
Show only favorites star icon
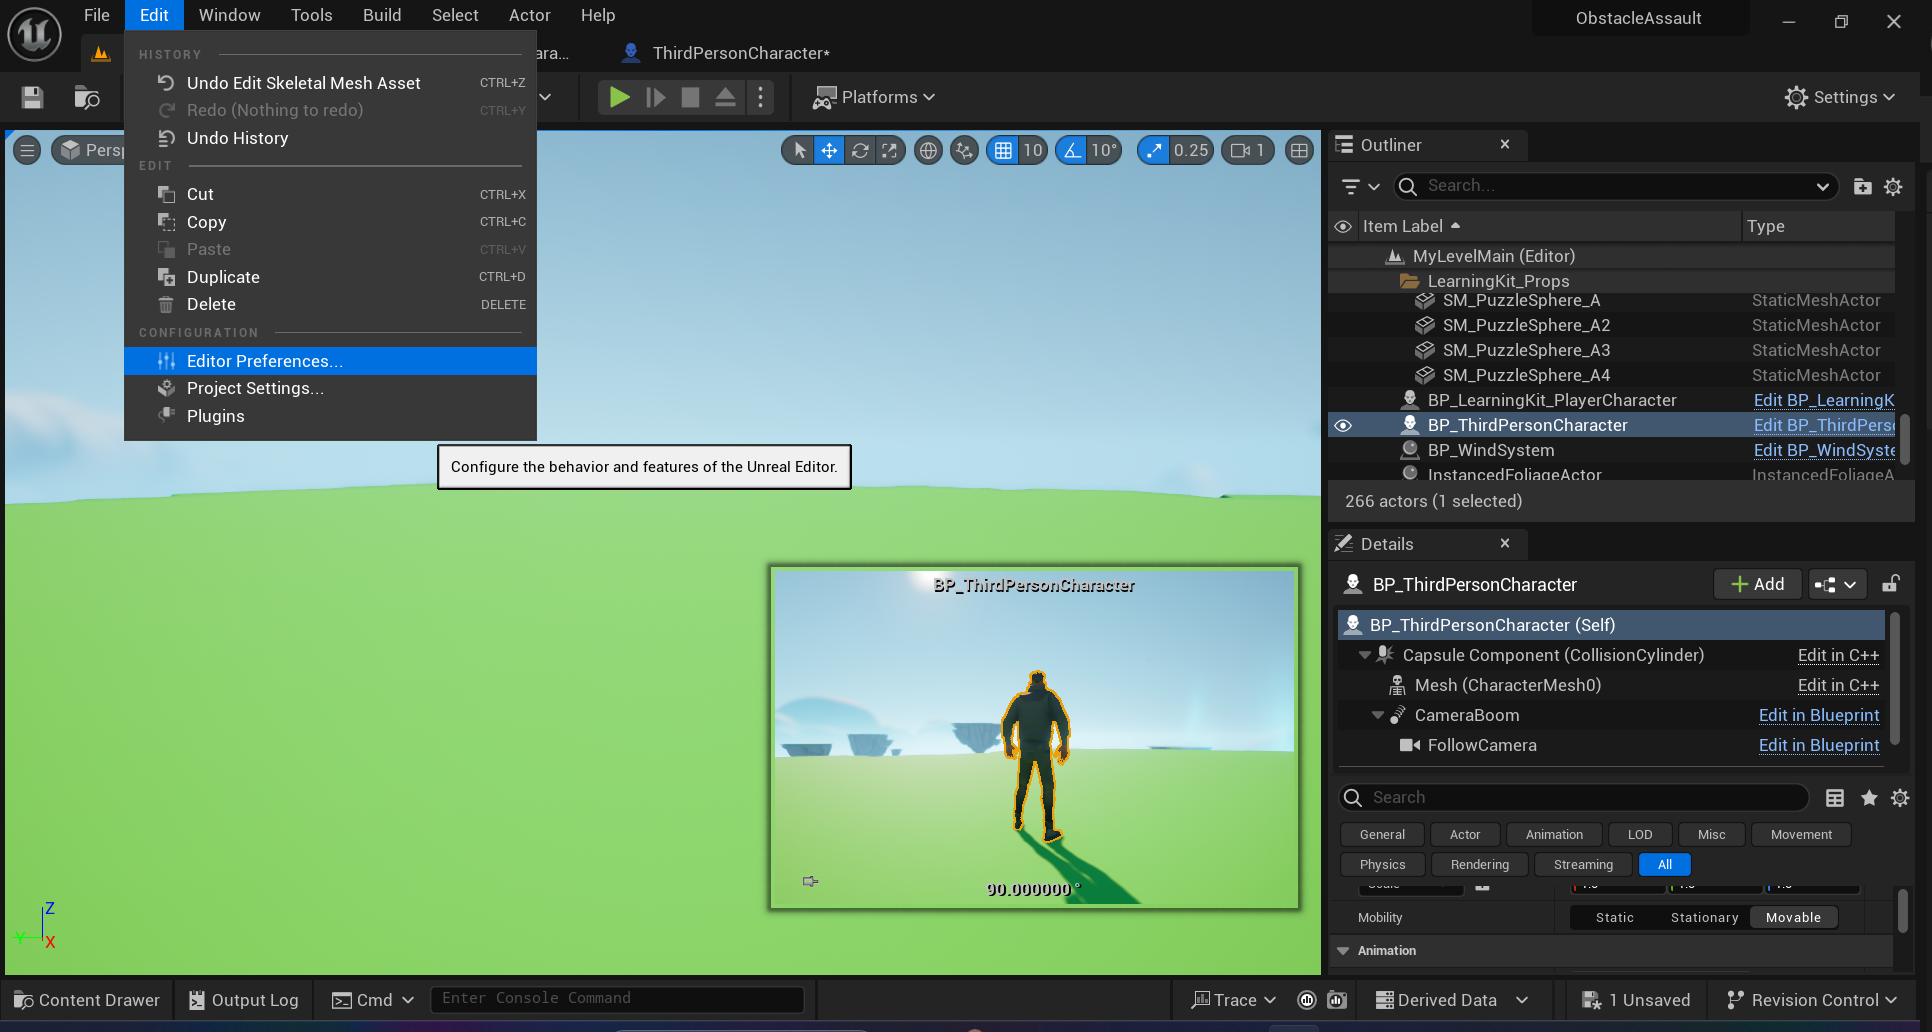coord(1868,797)
